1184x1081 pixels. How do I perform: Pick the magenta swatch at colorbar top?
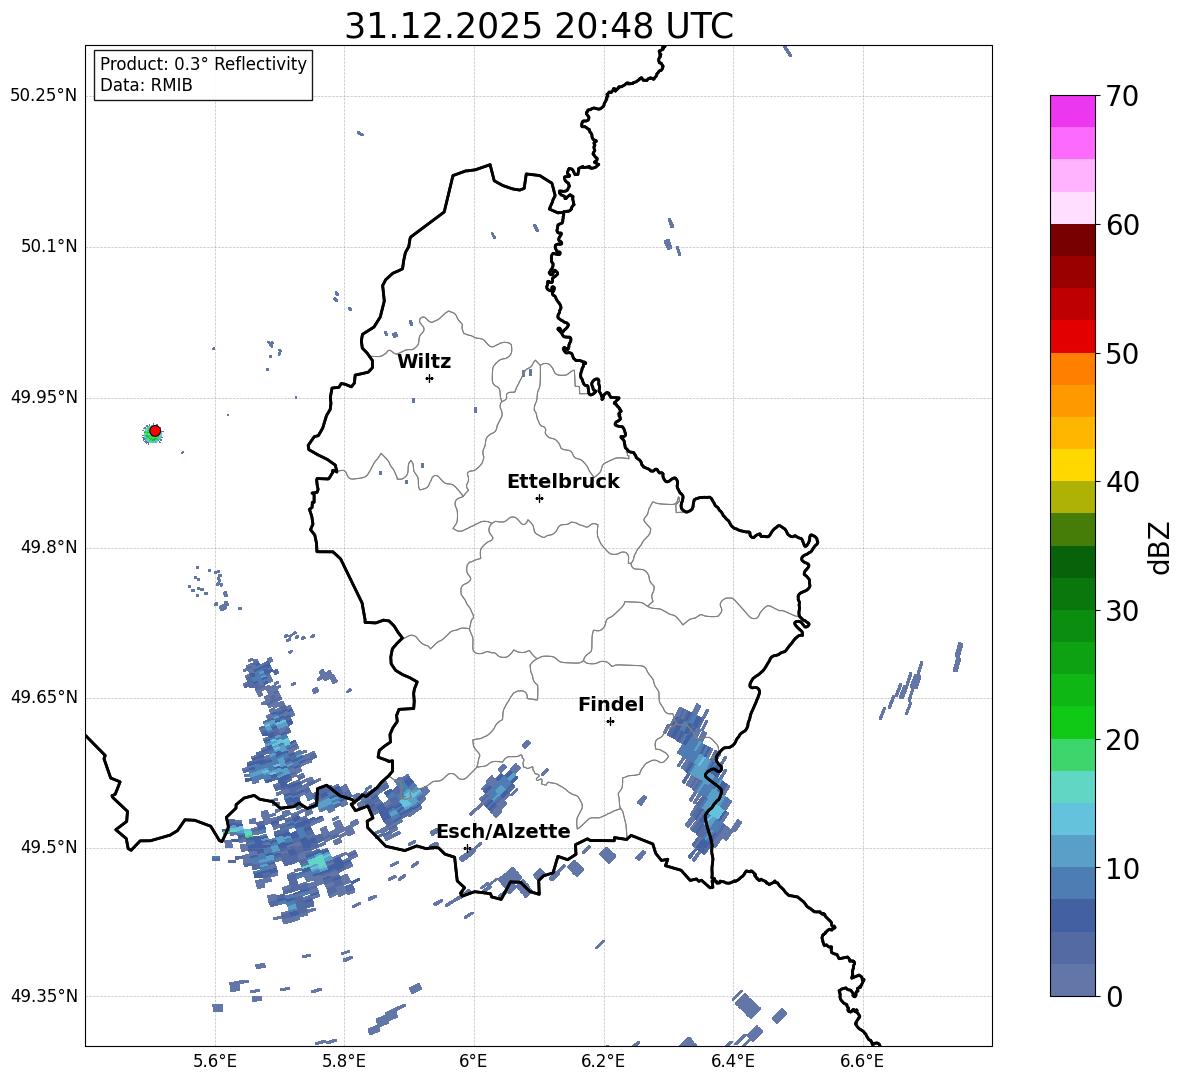(x=1072, y=111)
